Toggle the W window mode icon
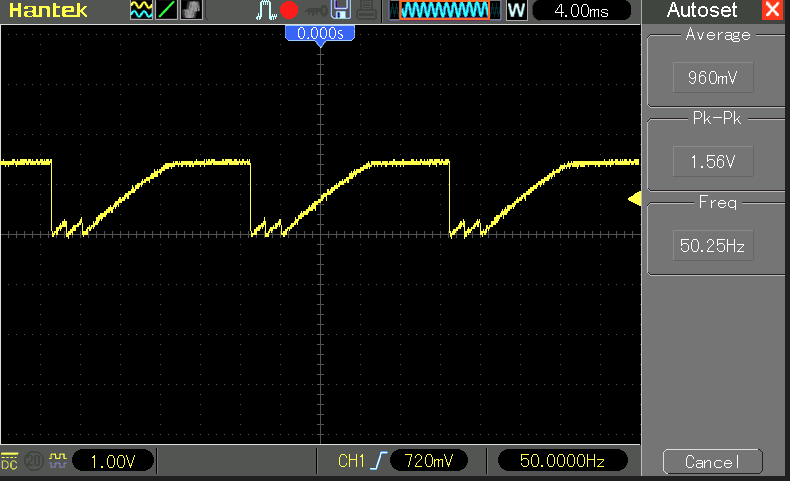The image size is (790, 481). pyautogui.click(x=517, y=11)
